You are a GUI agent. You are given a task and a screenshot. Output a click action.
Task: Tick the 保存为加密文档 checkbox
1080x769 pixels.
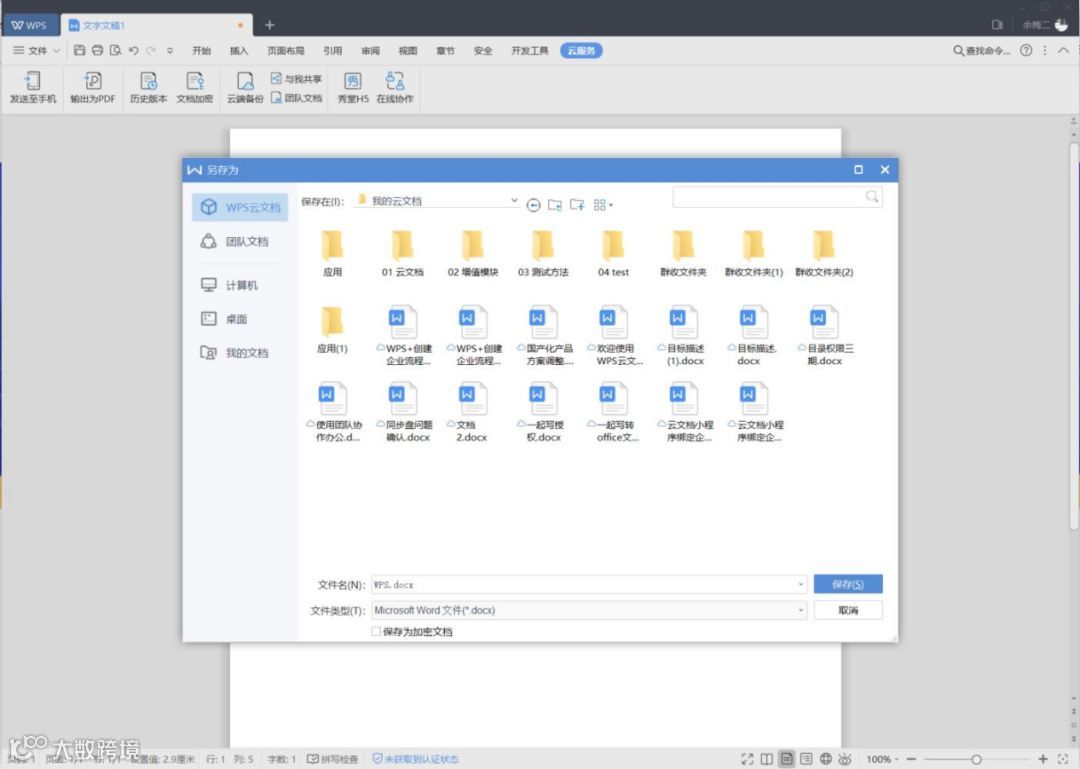pyautogui.click(x=376, y=631)
